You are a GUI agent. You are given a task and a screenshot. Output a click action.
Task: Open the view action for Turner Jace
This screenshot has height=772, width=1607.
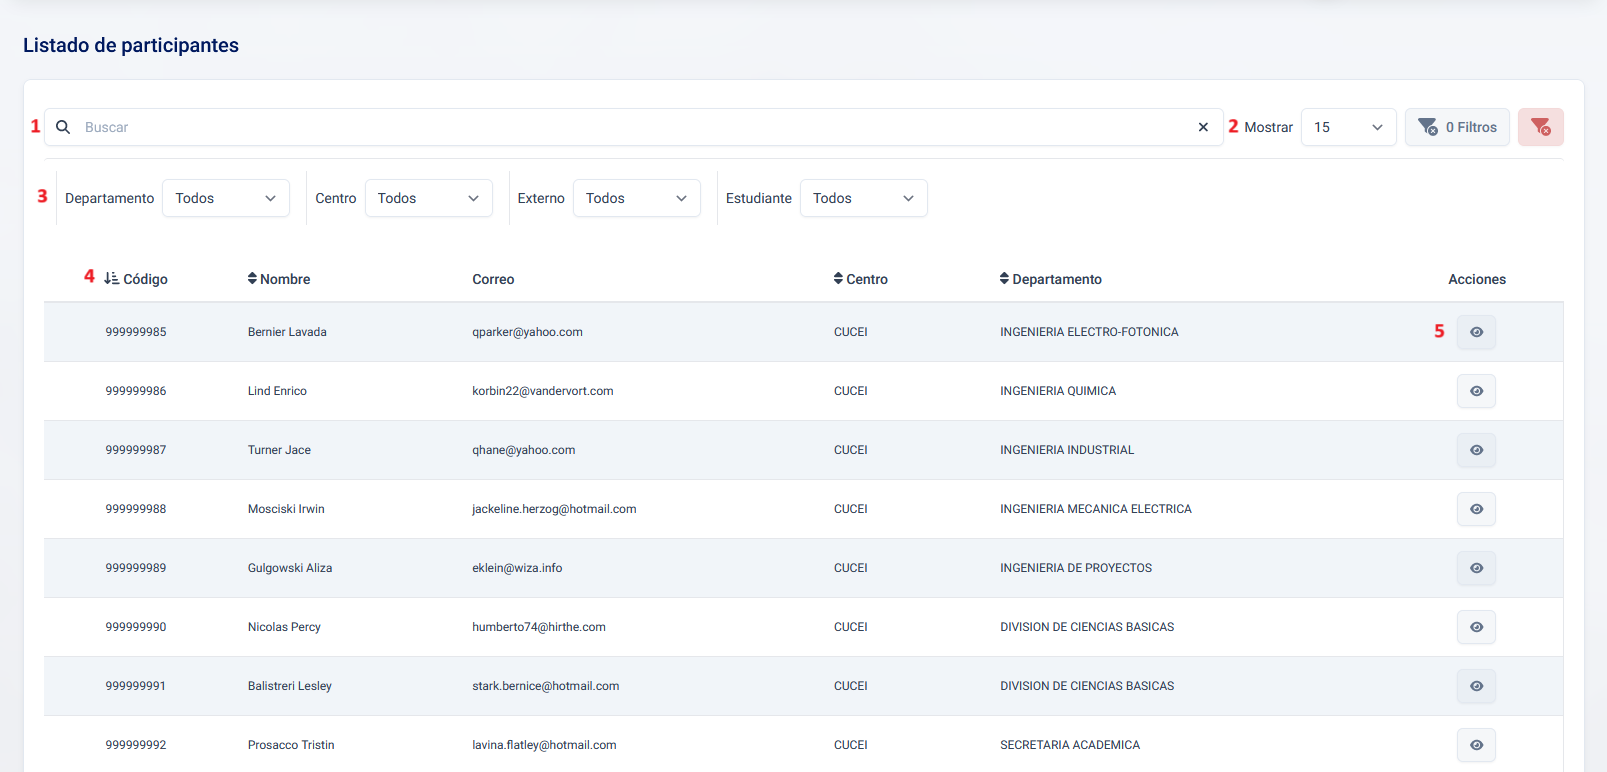pyautogui.click(x=1476, y=450)
